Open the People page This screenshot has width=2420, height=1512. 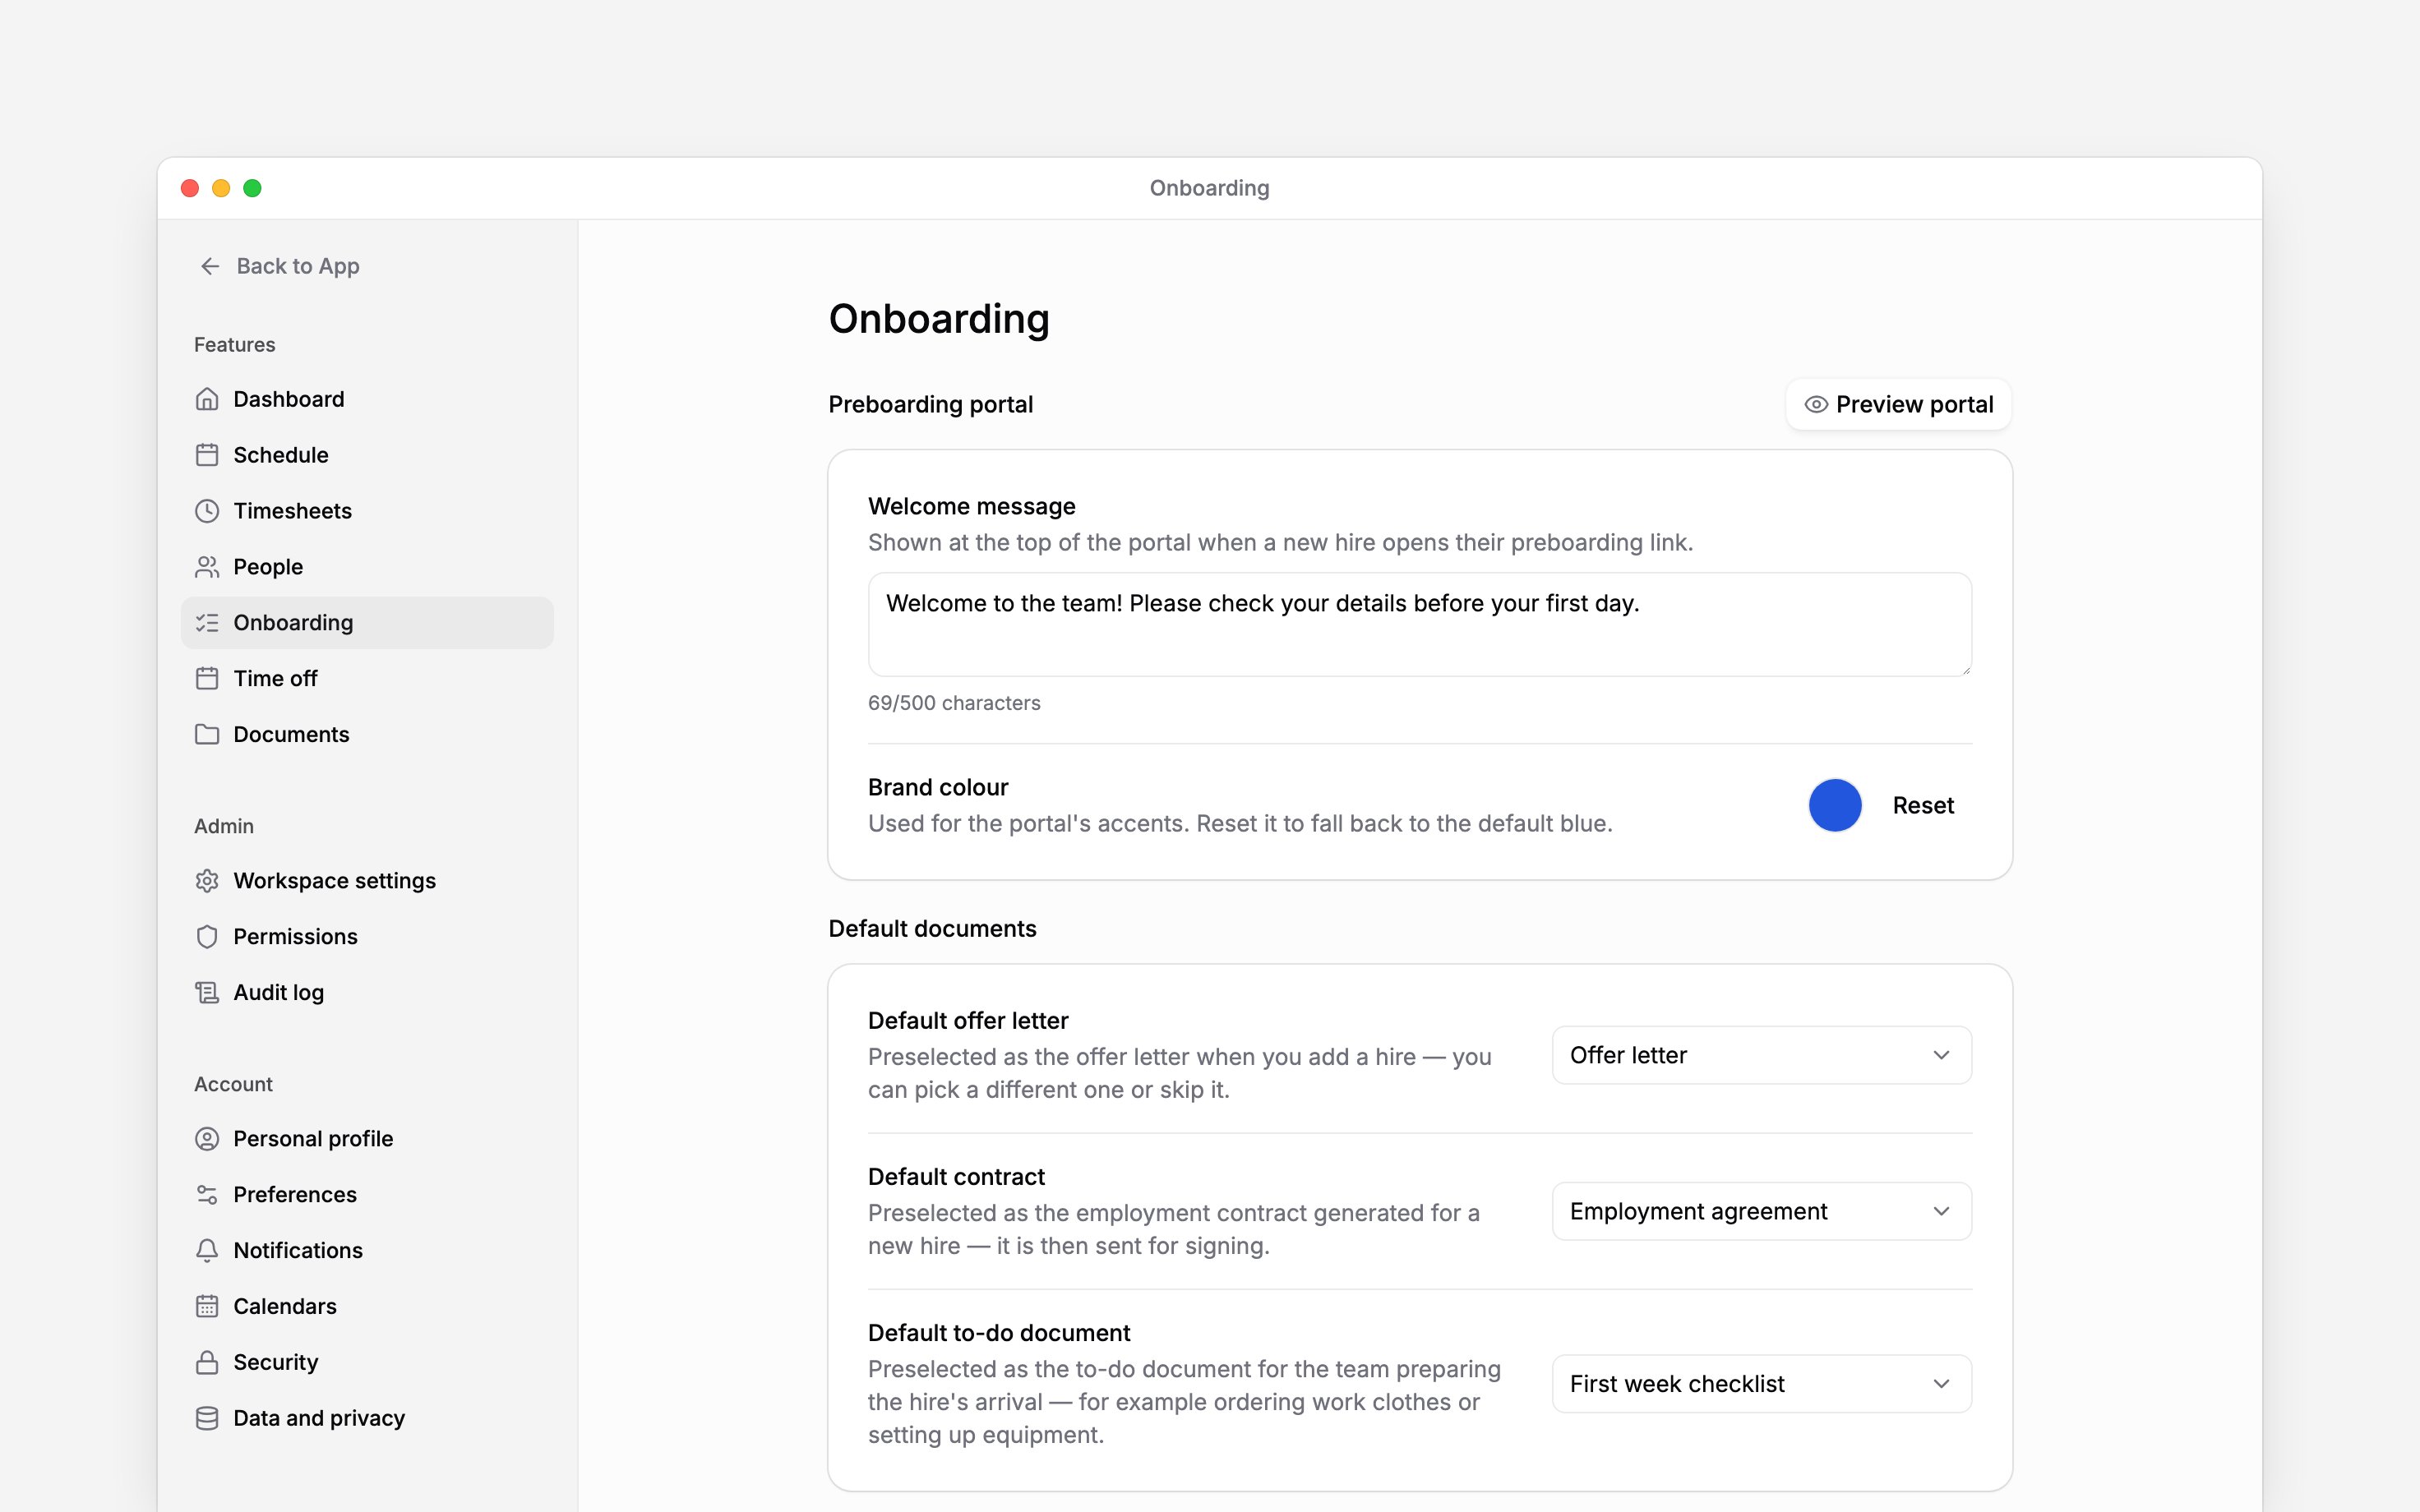point(367,567)
